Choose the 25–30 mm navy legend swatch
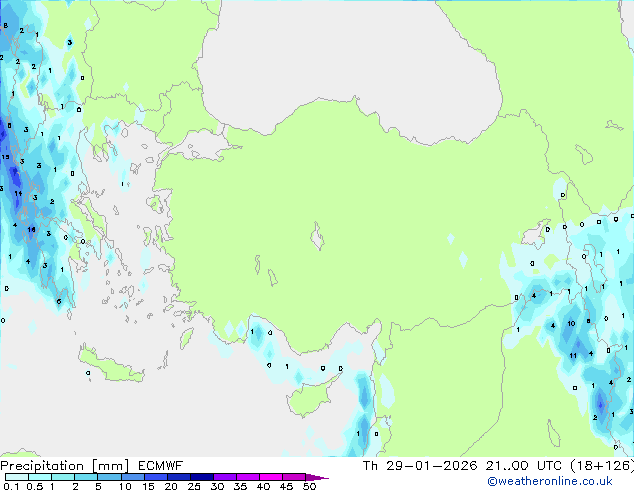 pyautogui.click(x=201, y=477)
